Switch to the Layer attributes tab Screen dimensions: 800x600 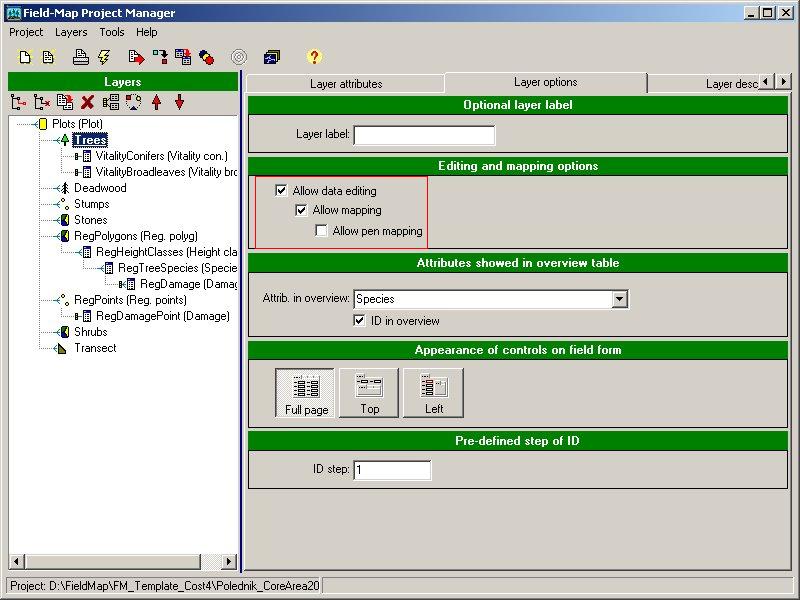click(343, 84)
